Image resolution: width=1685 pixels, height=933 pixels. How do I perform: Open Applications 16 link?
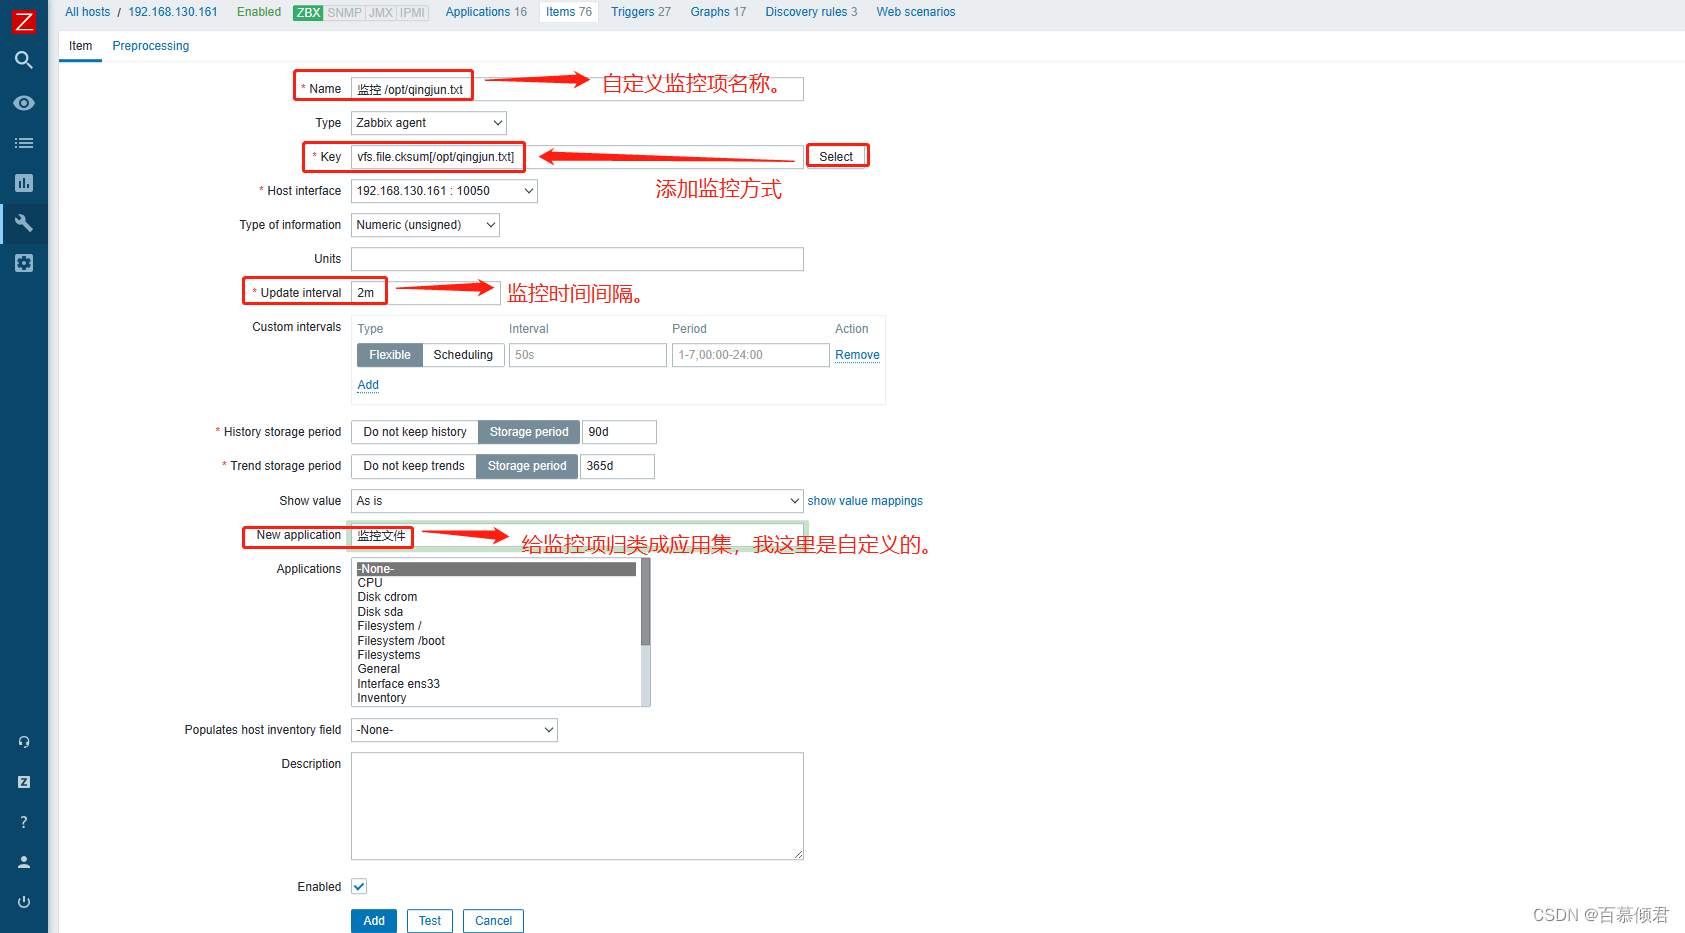click(486, 12)
